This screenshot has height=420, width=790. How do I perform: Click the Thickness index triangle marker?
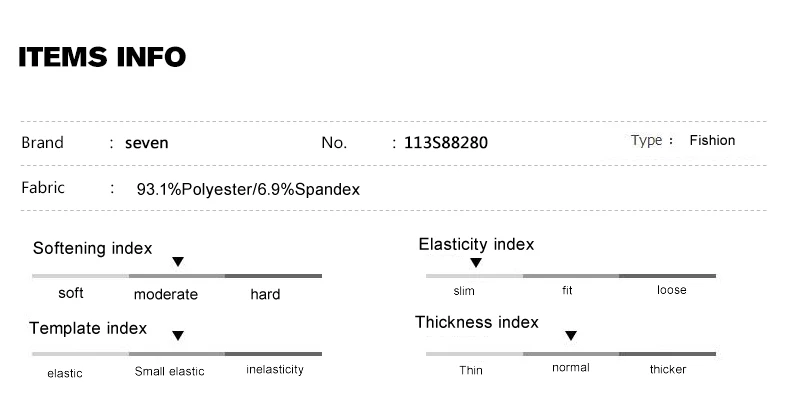tap(570, 335)
